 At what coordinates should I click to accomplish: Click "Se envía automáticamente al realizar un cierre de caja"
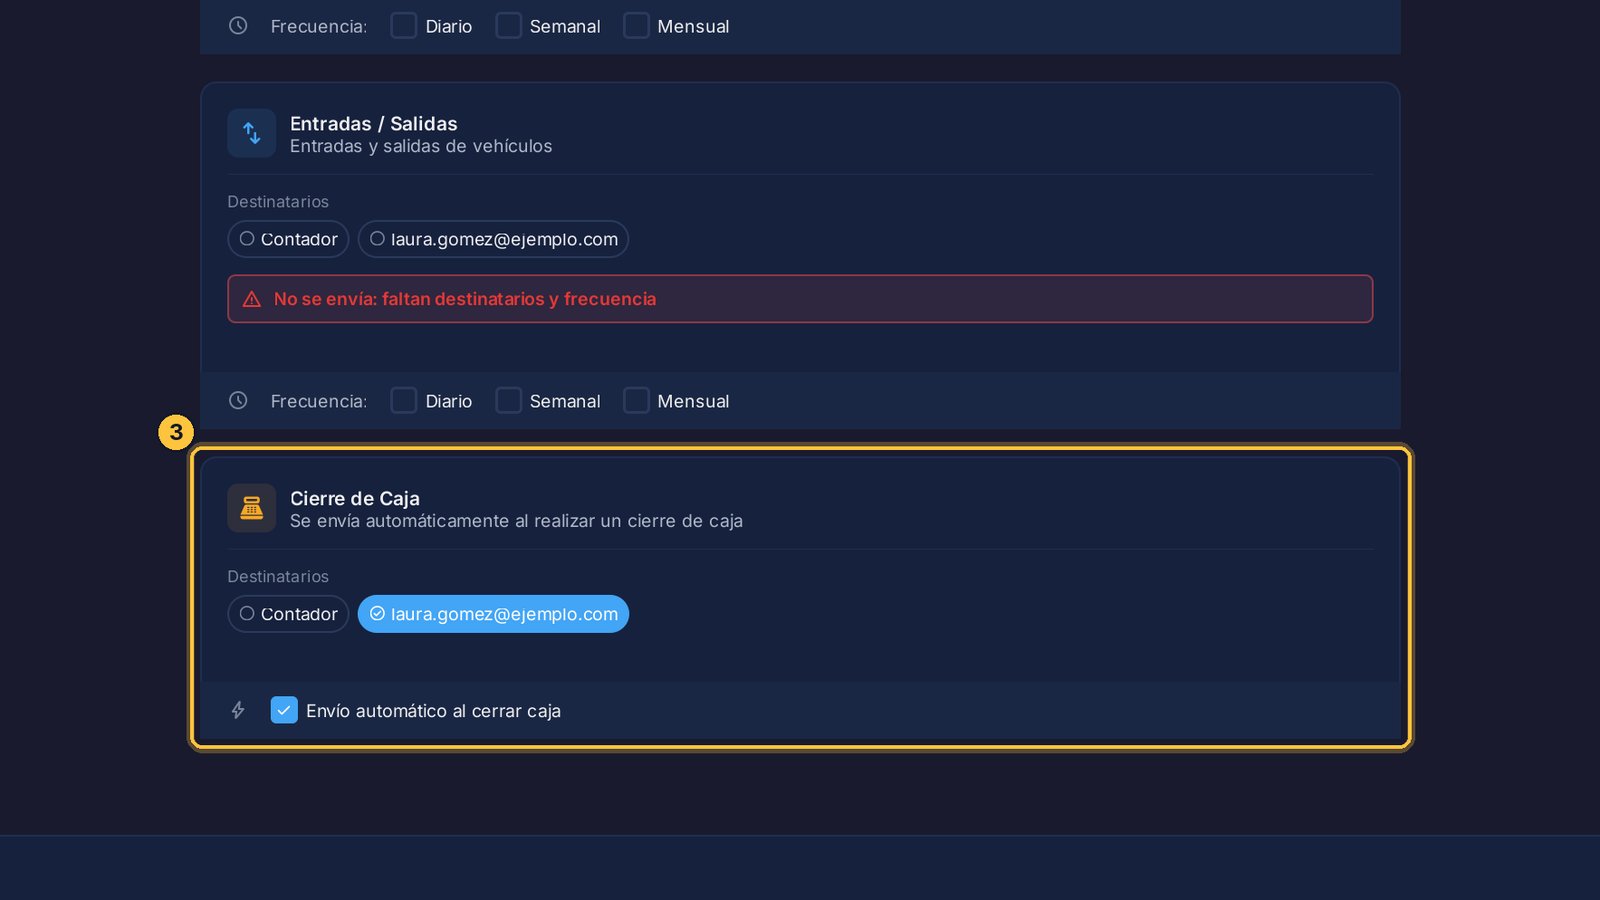[516, 521]
